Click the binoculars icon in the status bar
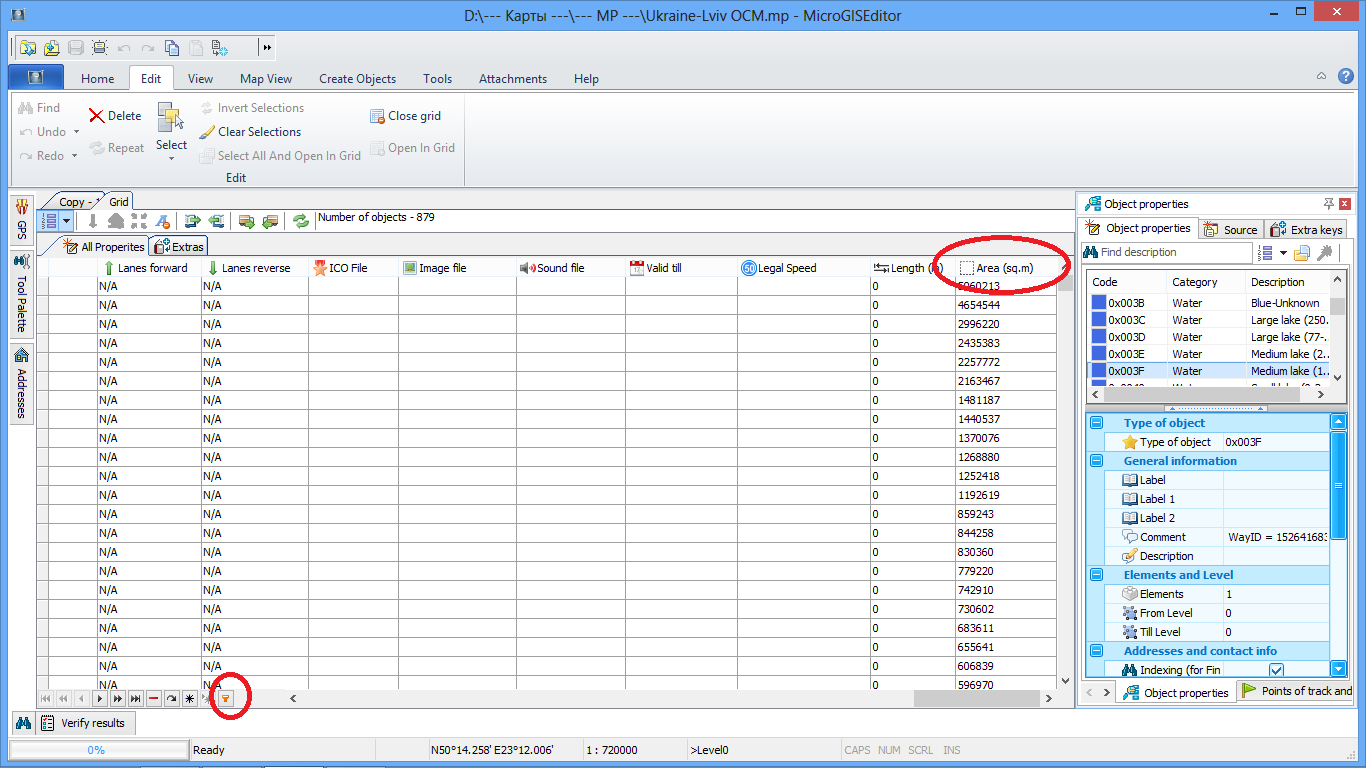Screen dimensions: 1366x768 [x=22, y=722]
